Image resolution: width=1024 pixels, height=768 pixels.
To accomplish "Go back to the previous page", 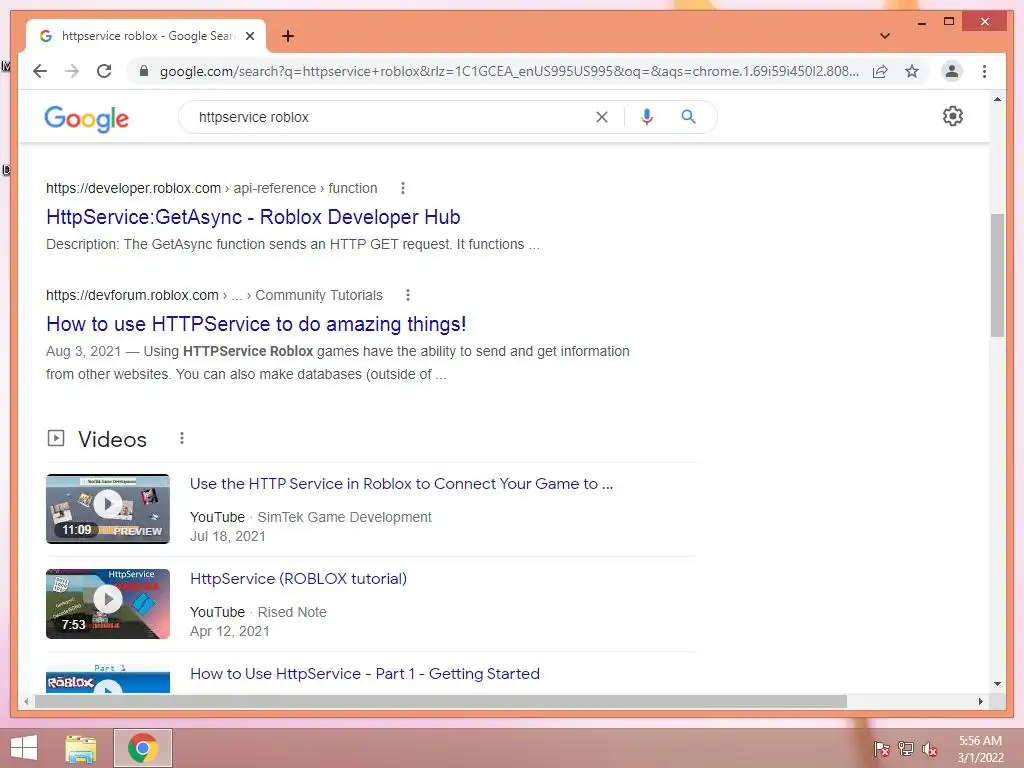I will point(40,71).
